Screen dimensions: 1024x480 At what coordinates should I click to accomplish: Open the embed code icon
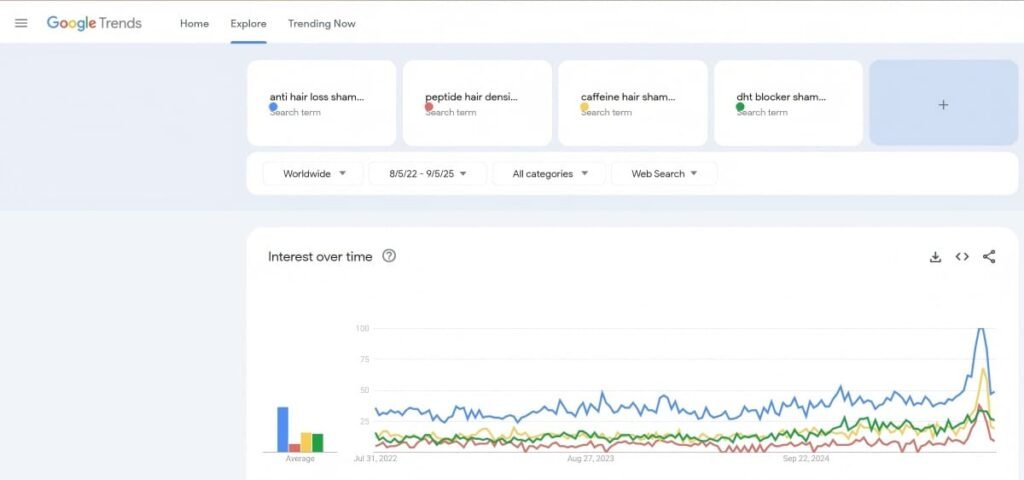[x=962, y=257]
